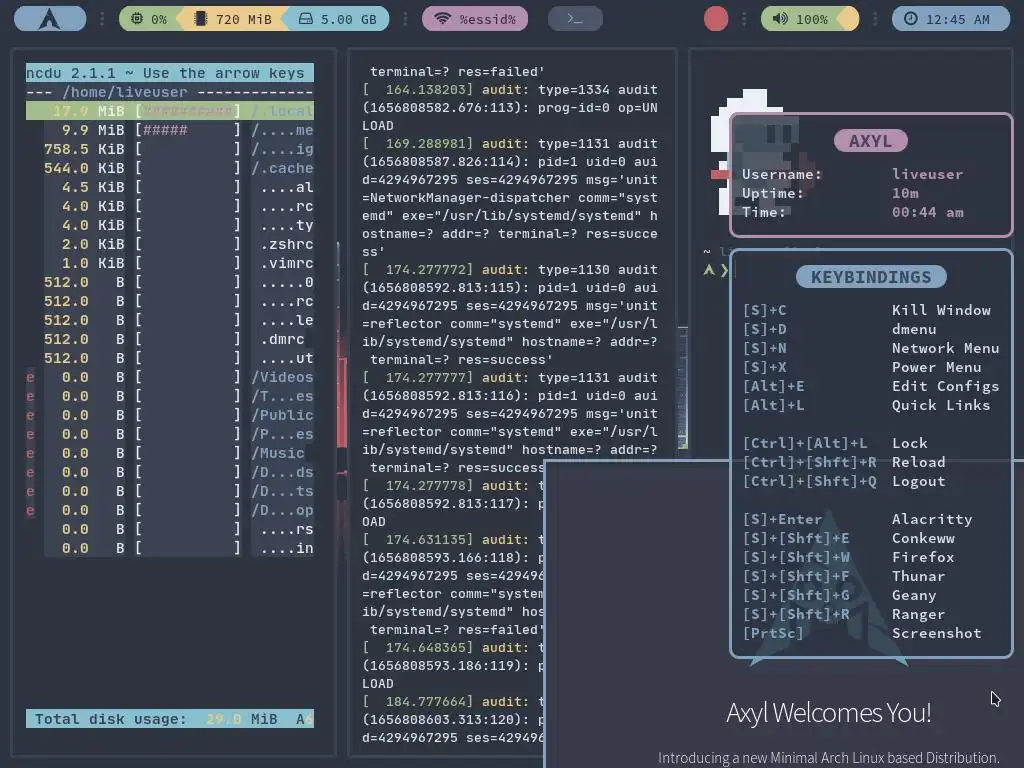The height and width of the screenshot is (768, 1024).
Task: Click the Logout keybinding entry
Action: pyautogui.click(x=919, y=481)
